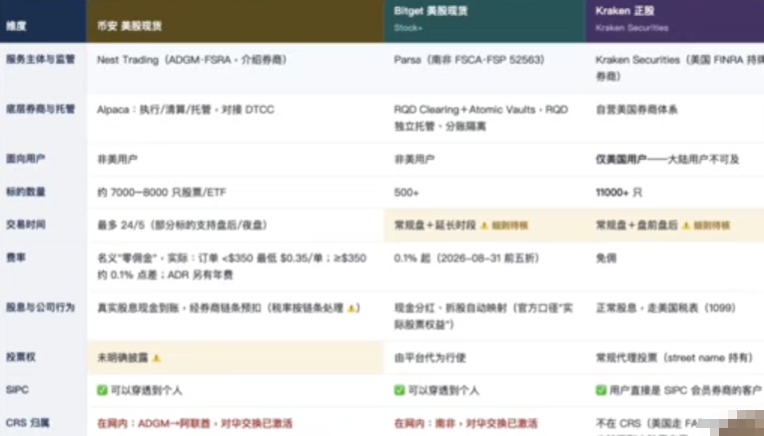The width and height of the screenshot is (764, 436).
Task: Click the 面向用户 row label
Action: pyautogui.click(x=25, y=158)
